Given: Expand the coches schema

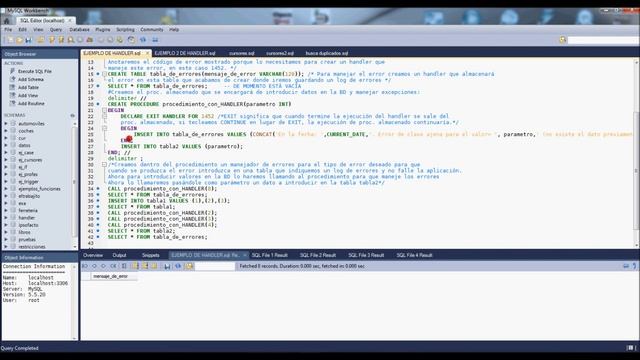Looking at the screenshot, I should [6, 131].
